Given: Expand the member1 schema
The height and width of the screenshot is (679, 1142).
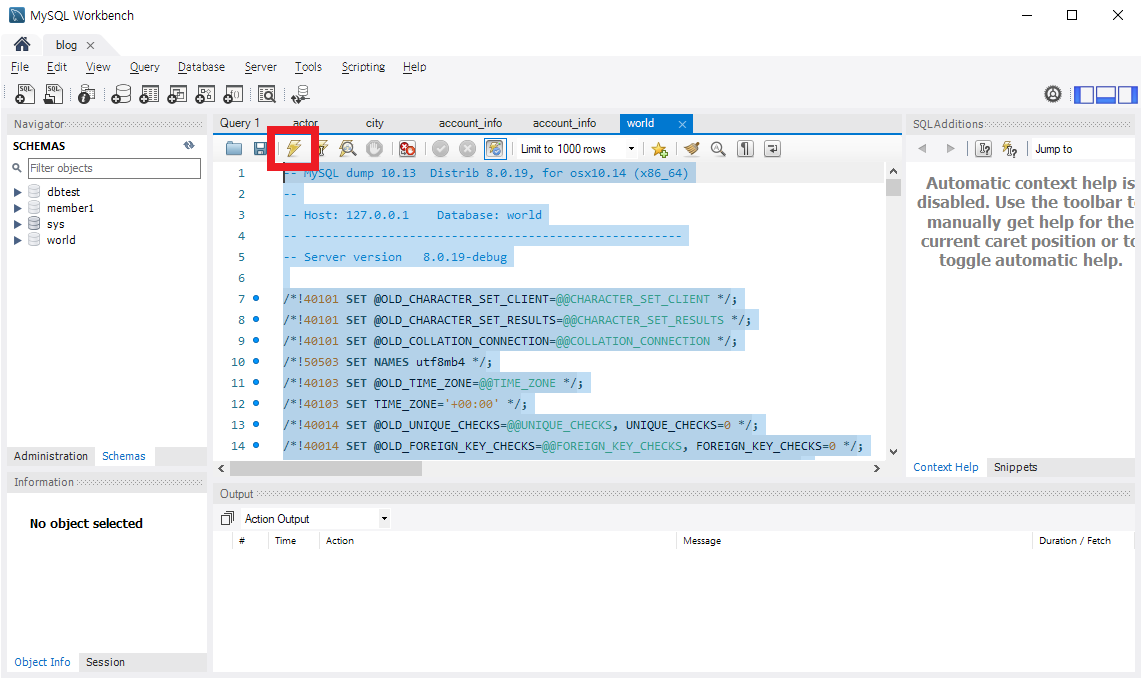Looking at the screenshot, I should (x=17, y=208).
